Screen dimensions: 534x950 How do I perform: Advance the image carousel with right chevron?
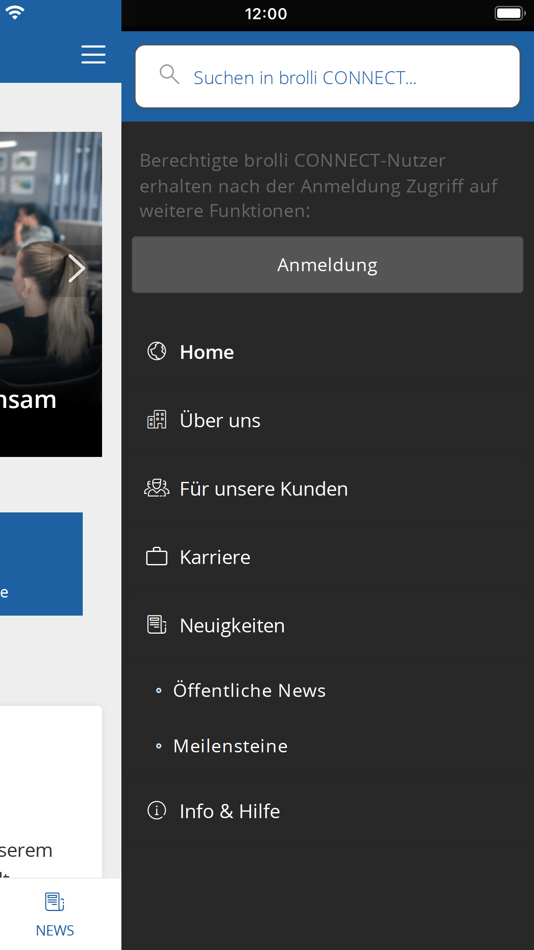[x=76, y=268]
